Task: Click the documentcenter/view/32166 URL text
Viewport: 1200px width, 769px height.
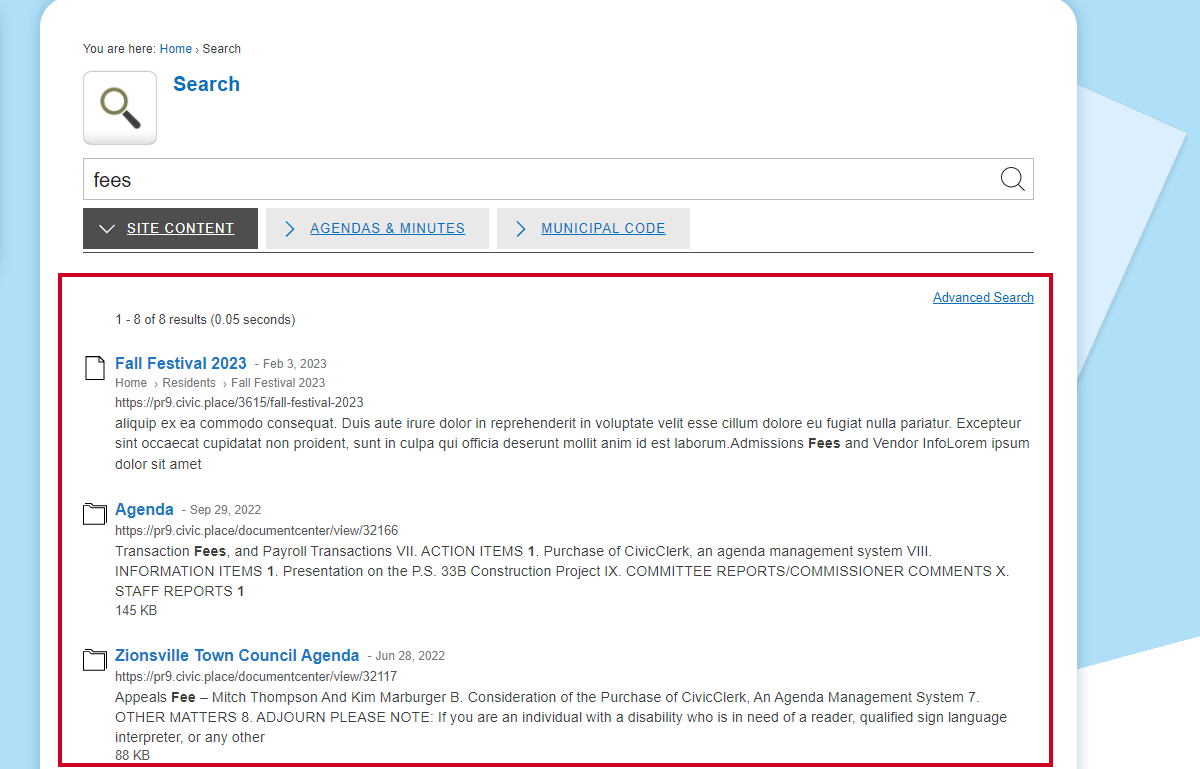Action: 256,531
